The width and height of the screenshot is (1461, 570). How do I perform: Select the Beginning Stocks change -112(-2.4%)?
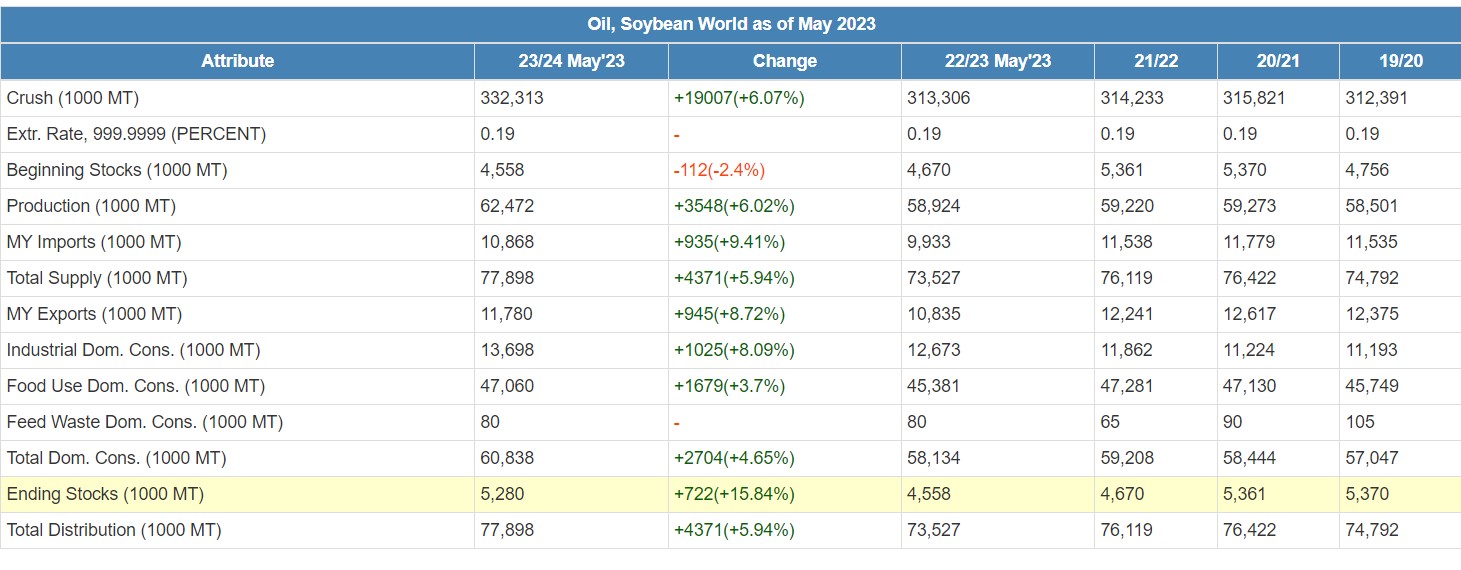click(719, 170)
